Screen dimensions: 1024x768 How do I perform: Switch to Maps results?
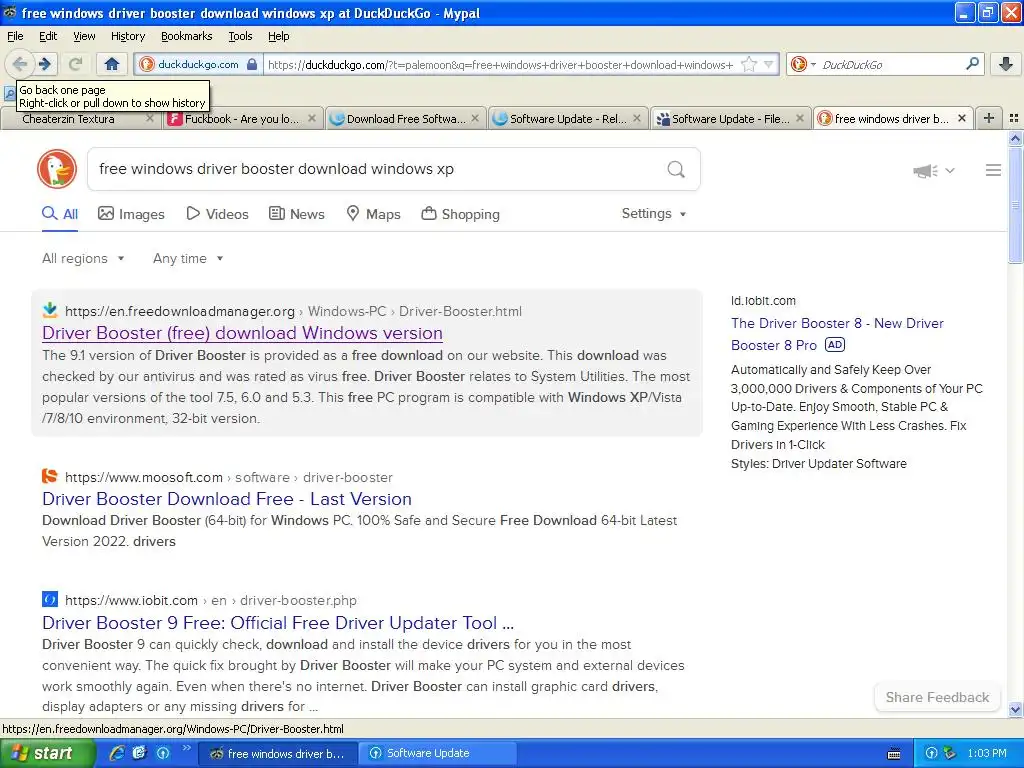373,214
